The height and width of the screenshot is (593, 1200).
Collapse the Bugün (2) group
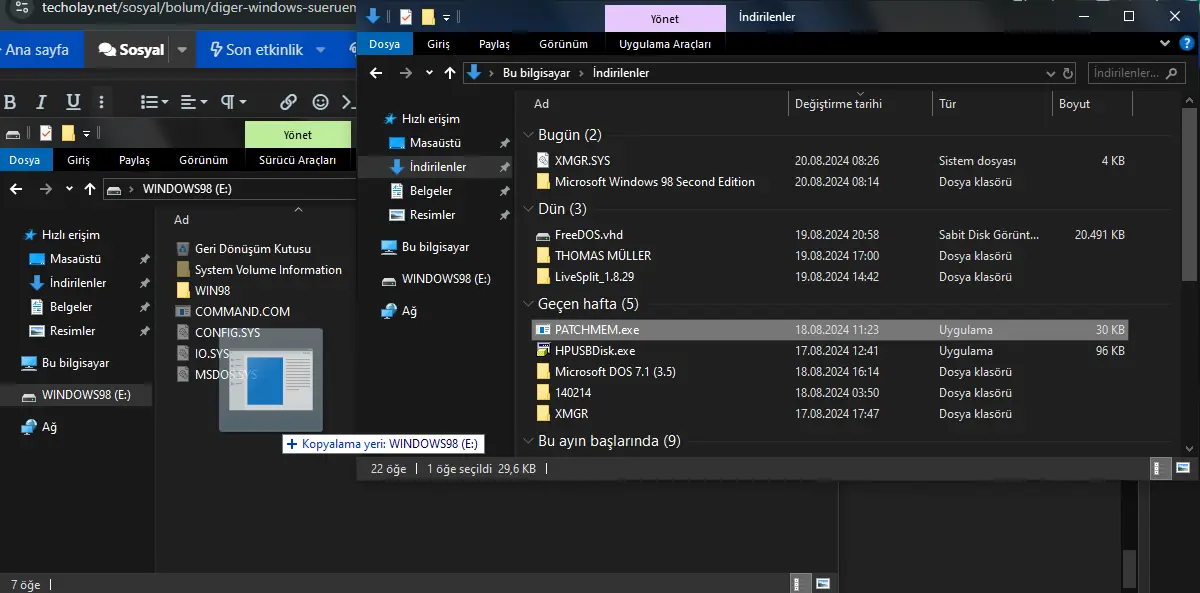point(528,135)
